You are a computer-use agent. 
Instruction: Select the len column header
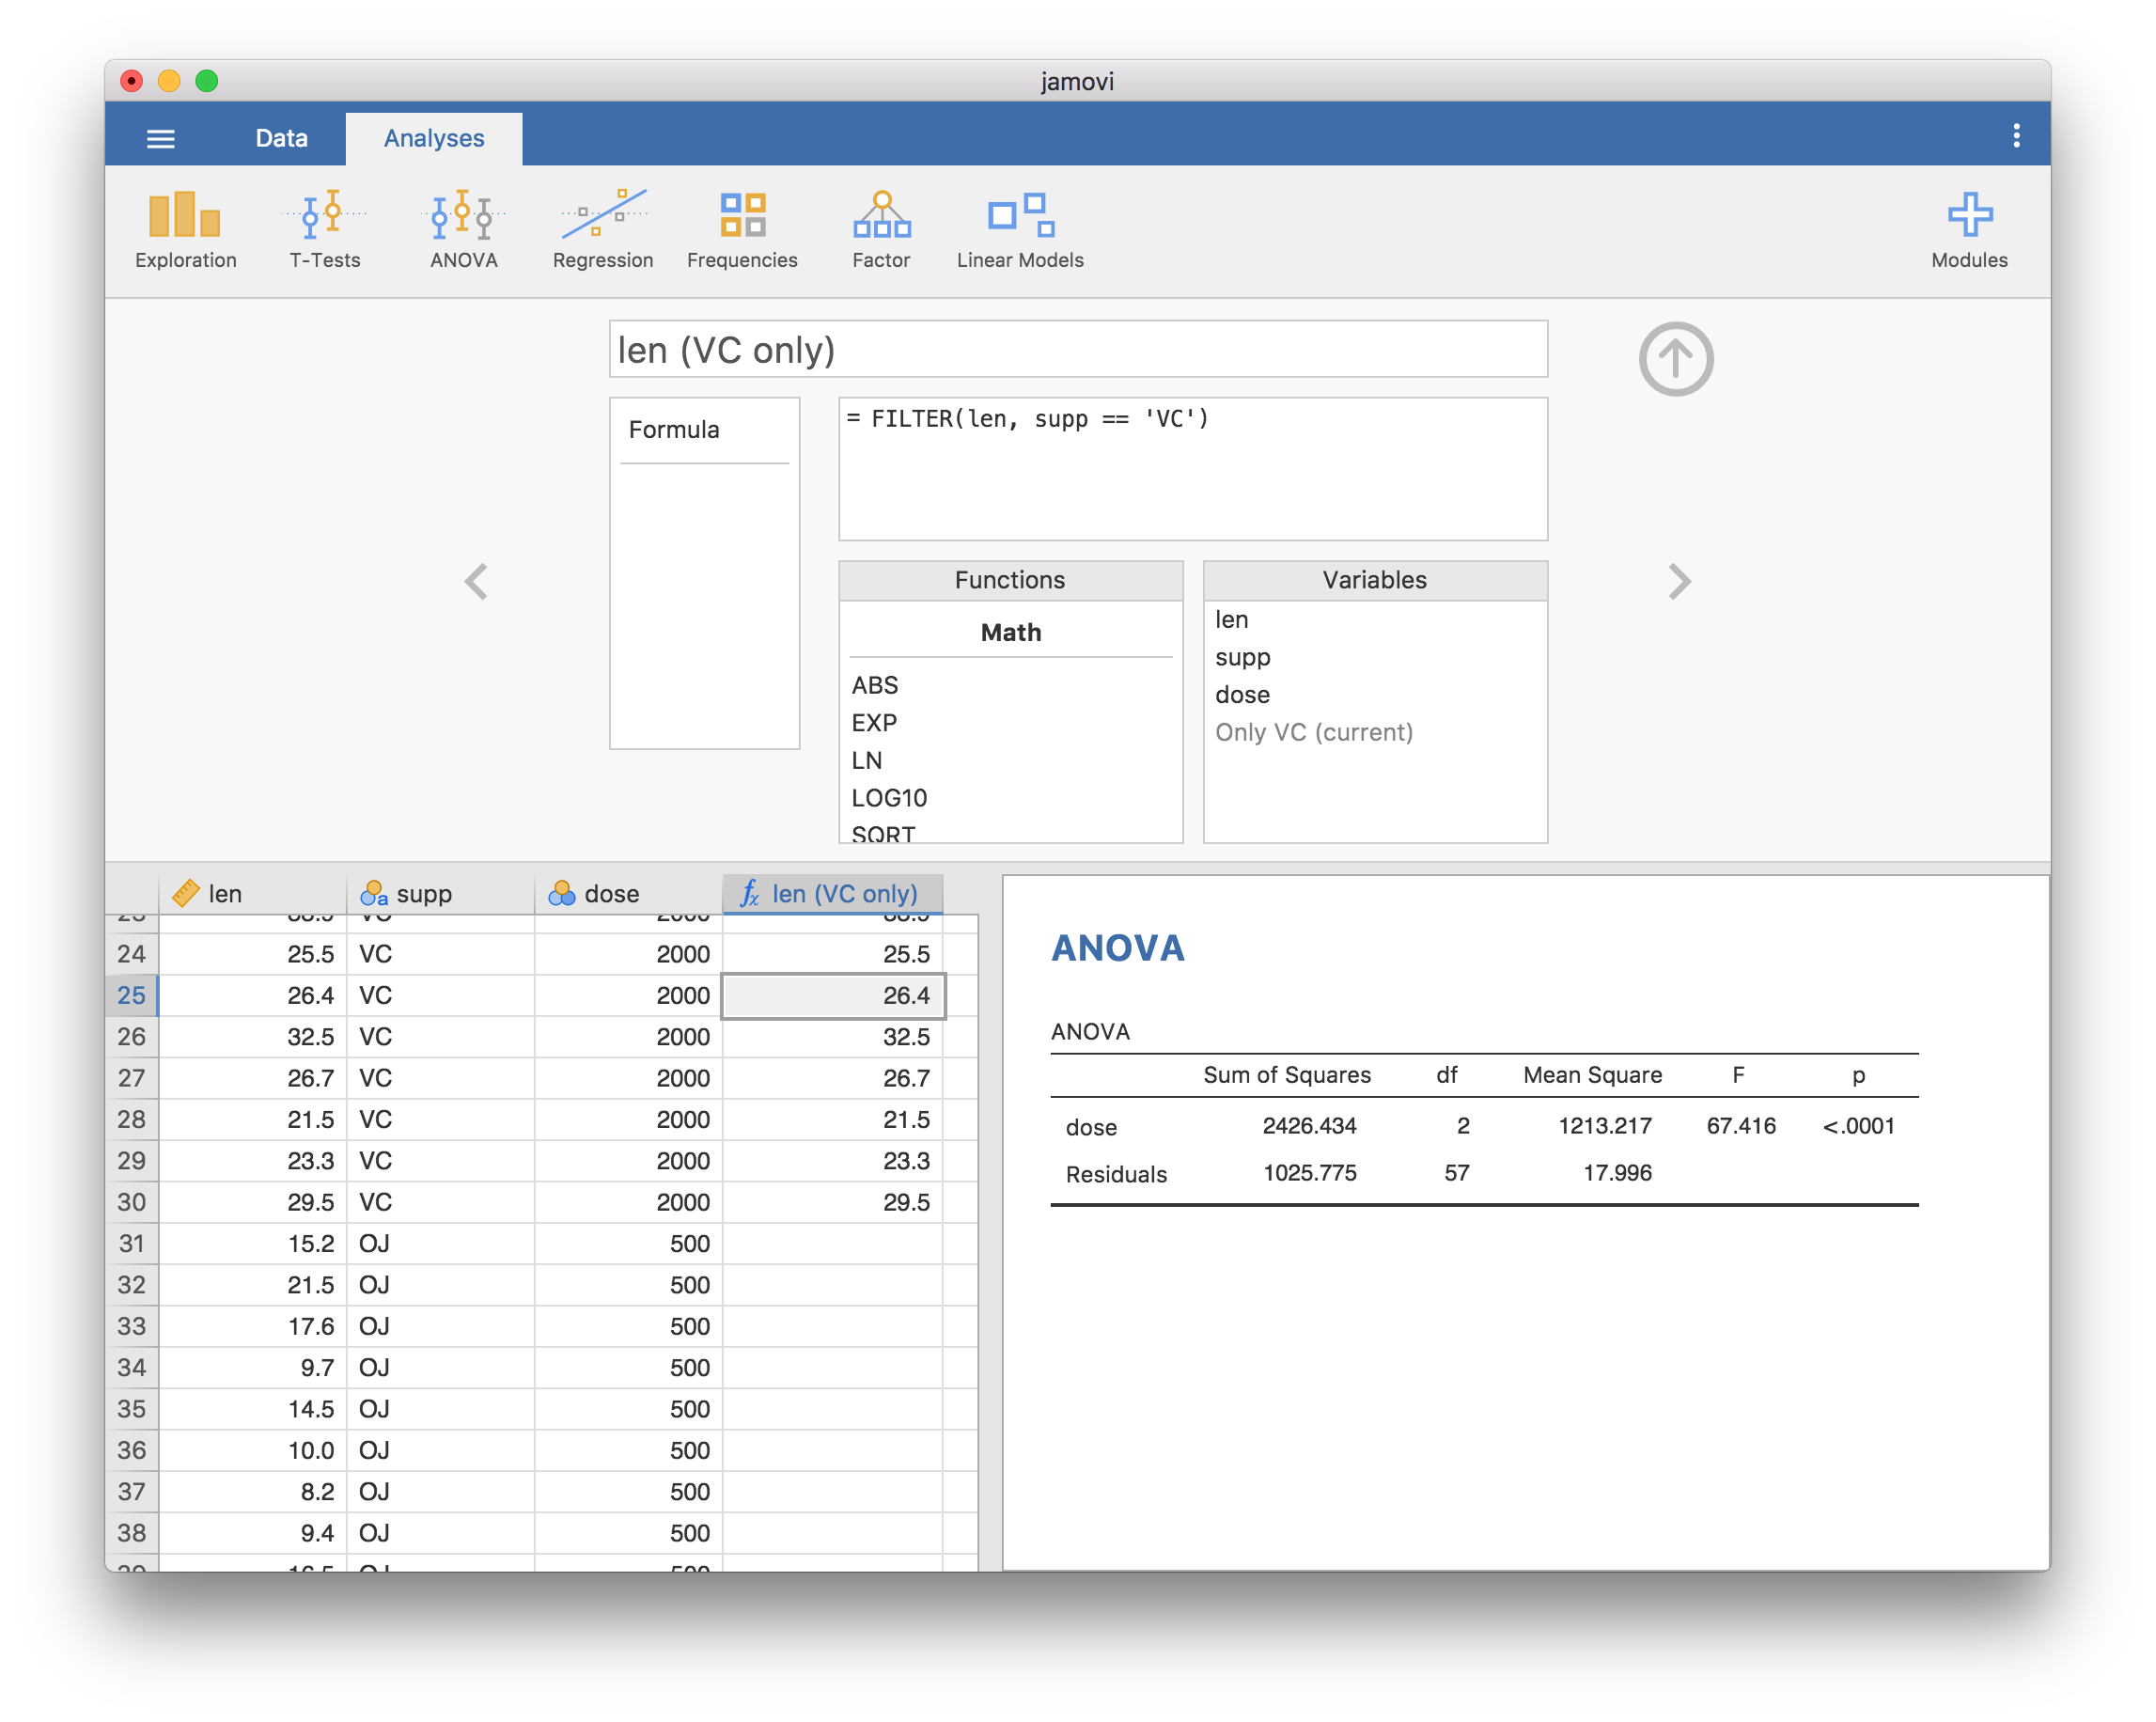253,893
